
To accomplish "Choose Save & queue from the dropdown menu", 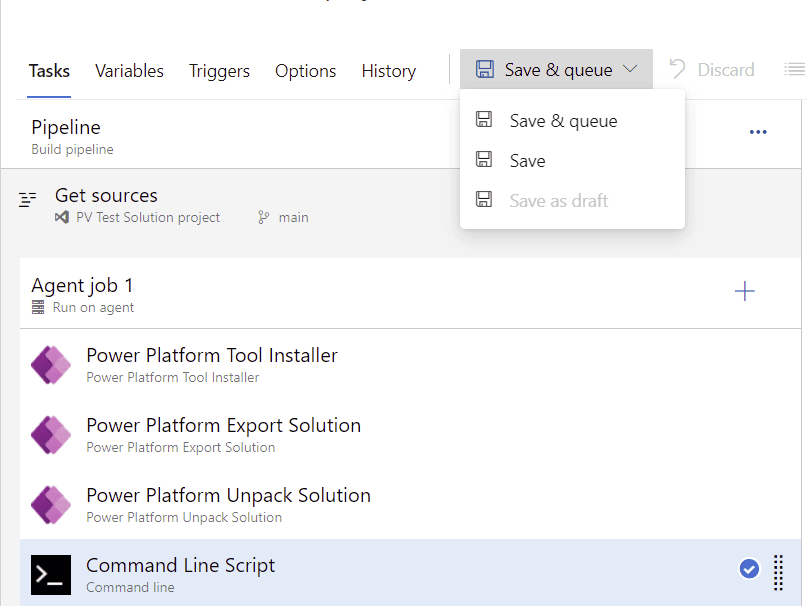I will click(x=572, y=120).
